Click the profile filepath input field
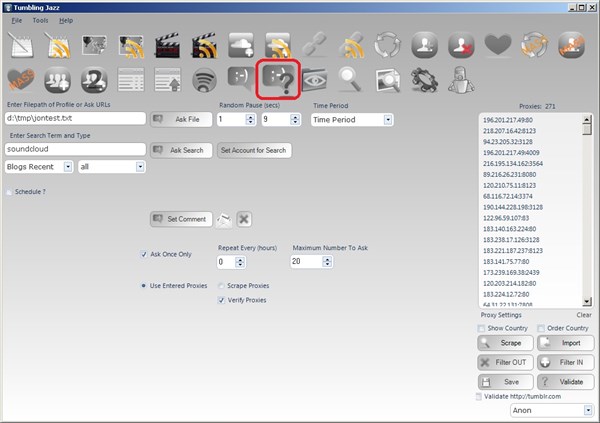The image size is (600, 423). coord(75,118)
